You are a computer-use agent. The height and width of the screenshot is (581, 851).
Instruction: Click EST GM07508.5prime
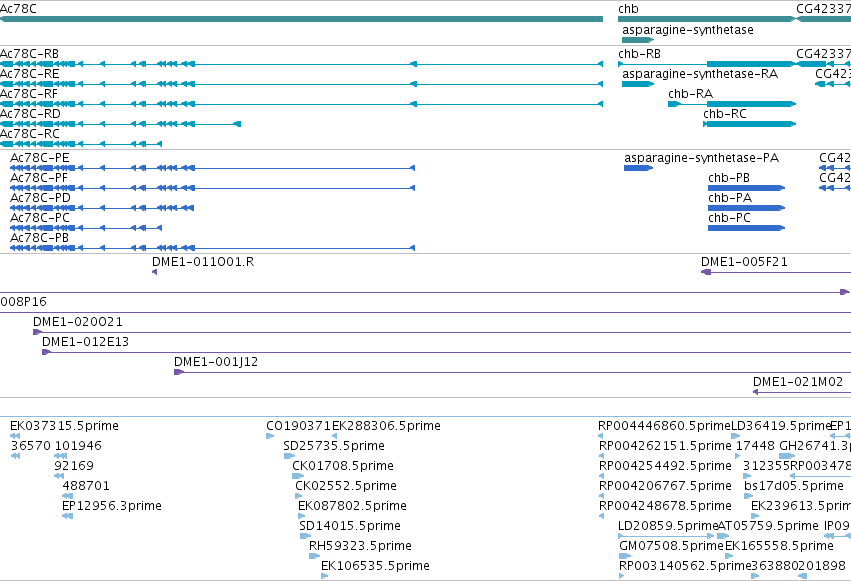coord(625,556)
